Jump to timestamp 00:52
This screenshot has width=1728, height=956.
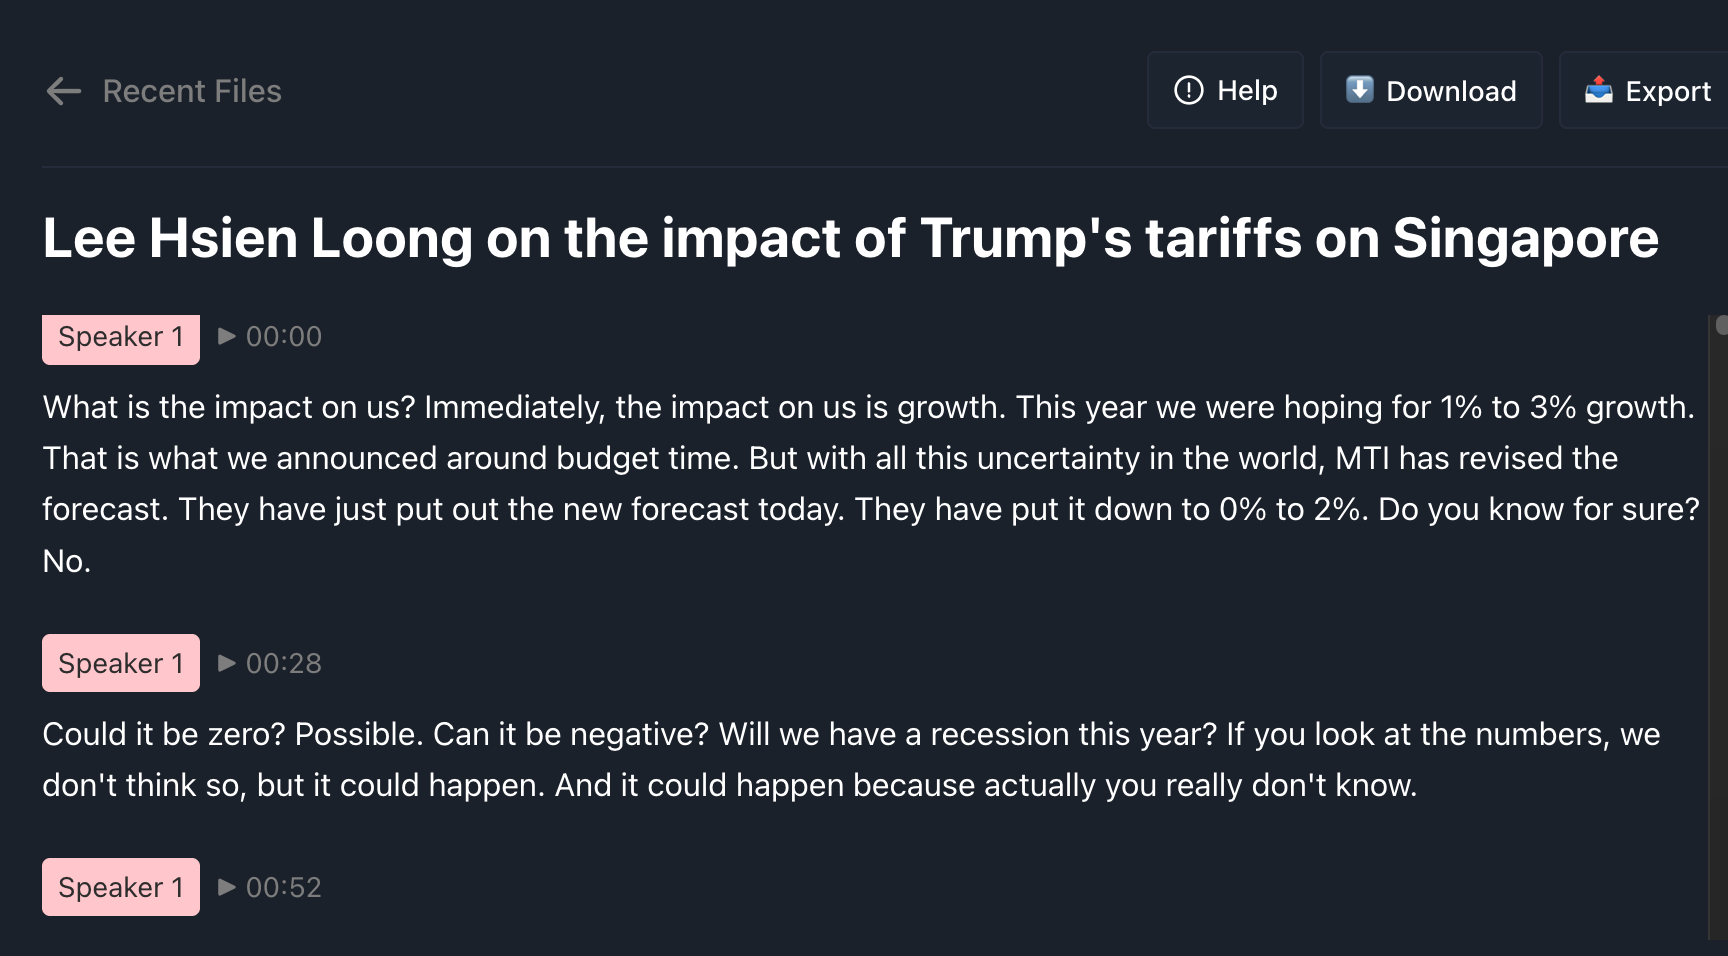coord(284,887)
